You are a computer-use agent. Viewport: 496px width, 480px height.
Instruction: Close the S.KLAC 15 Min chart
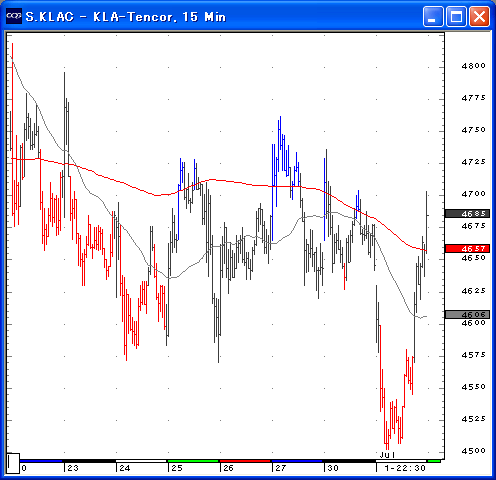point(479,16)
